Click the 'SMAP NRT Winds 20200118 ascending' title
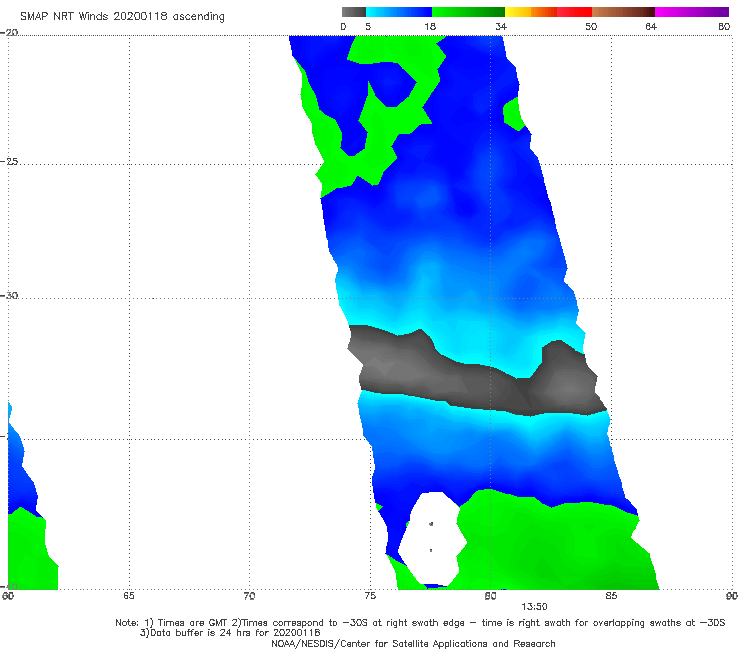The image size is (740, 650). (122, 17)
